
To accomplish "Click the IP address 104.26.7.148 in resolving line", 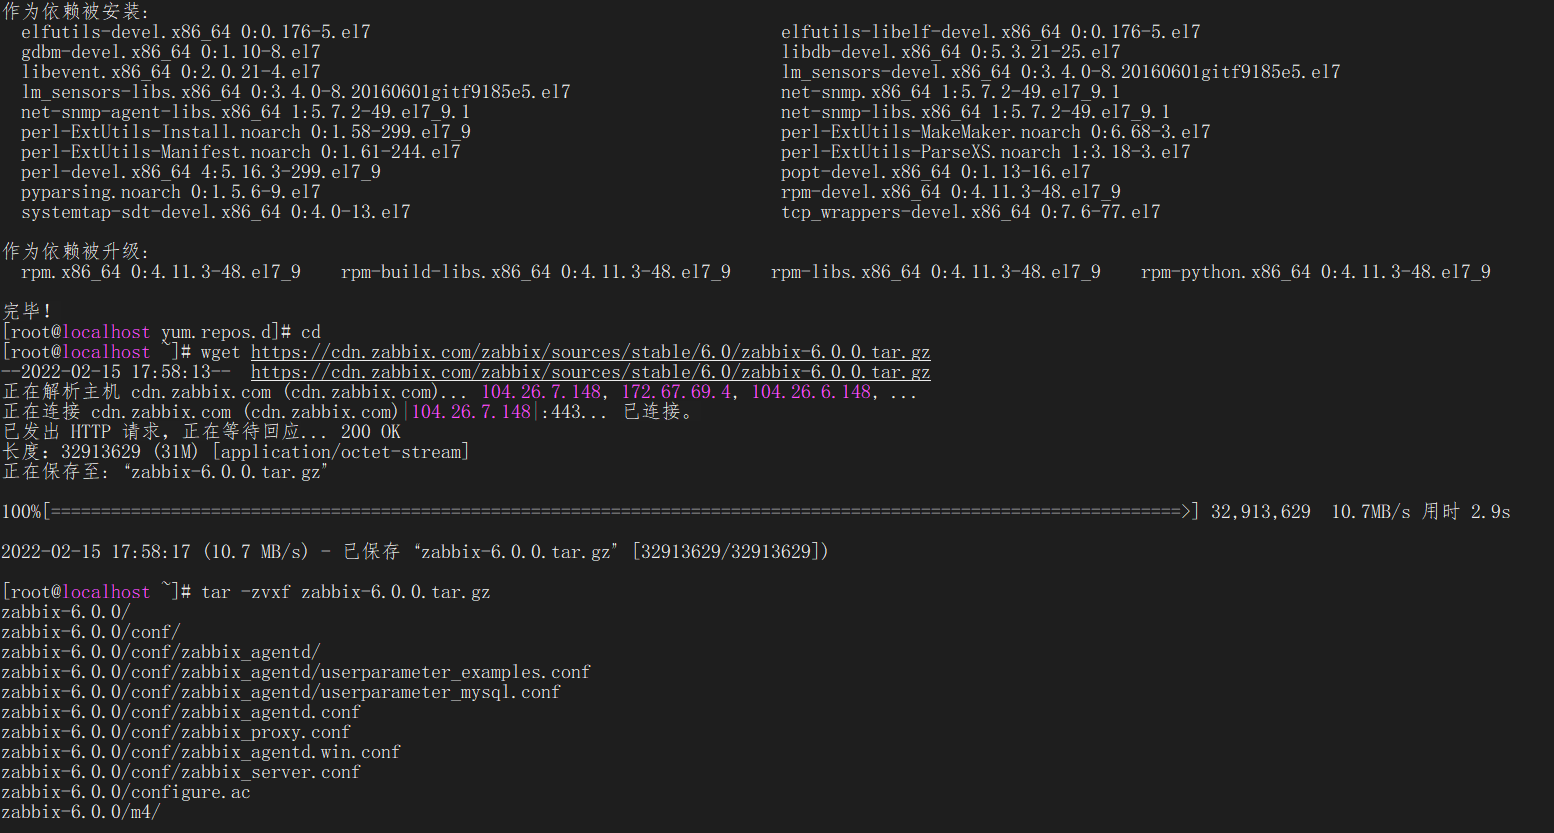I will tap(541, 392).
